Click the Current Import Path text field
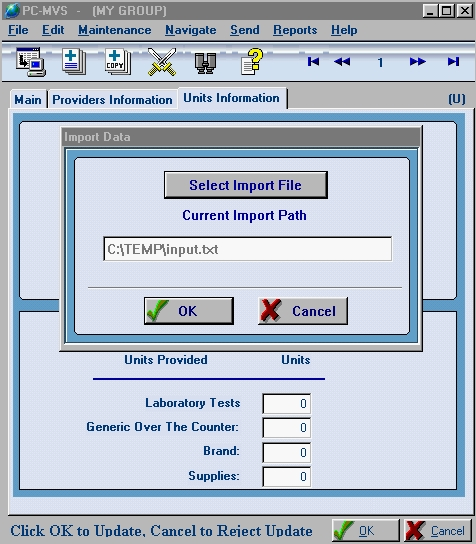Image resolution: width=476 pixels, height=544 pixels. [x=247, y=249]
